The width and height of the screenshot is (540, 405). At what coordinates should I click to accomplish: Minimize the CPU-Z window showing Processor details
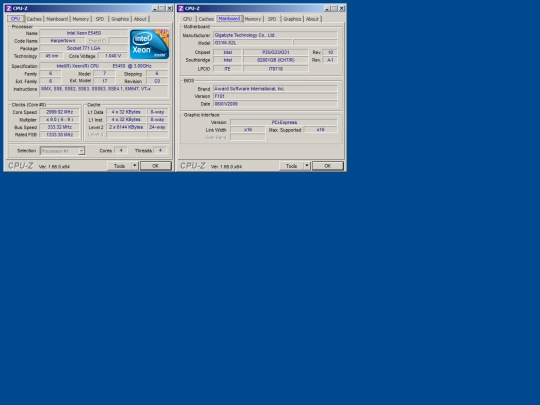(x=155, y=8)
